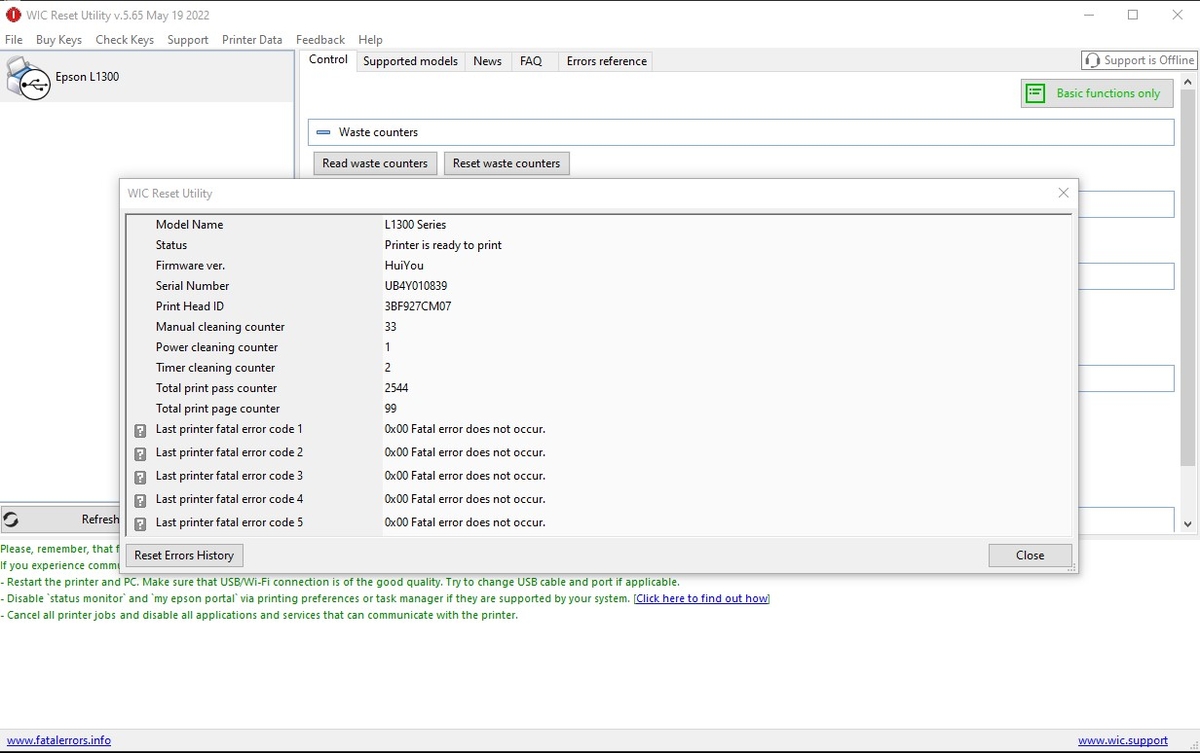
Task: Click help icon for fatal error code 2
Action: click(x=140, y=454)
